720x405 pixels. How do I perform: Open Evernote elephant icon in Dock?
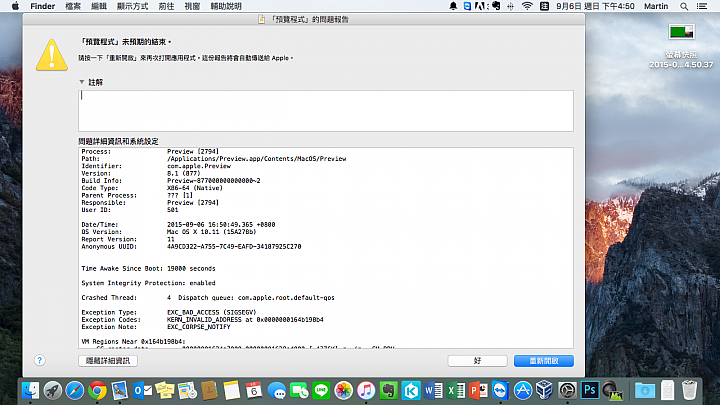[388, 391]
